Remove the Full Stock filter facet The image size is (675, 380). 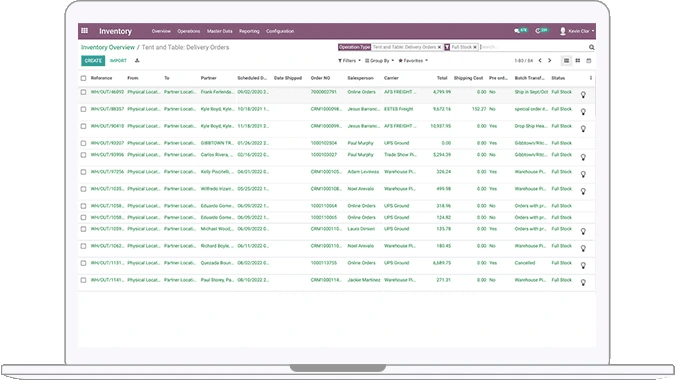pyautogui.click(x=475, y=47)
